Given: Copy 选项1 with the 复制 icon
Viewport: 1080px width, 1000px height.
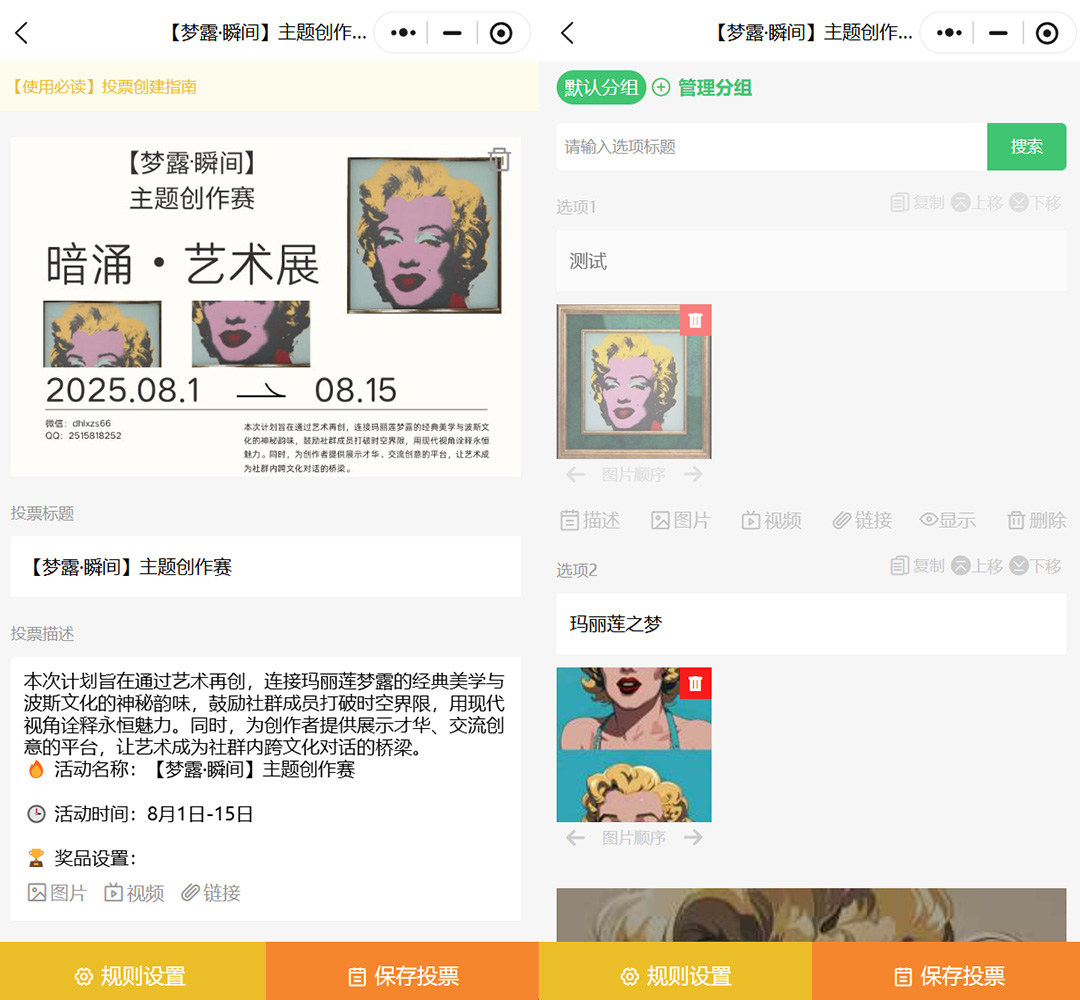Looking at the screenshot, I should [x=917, y=202].
